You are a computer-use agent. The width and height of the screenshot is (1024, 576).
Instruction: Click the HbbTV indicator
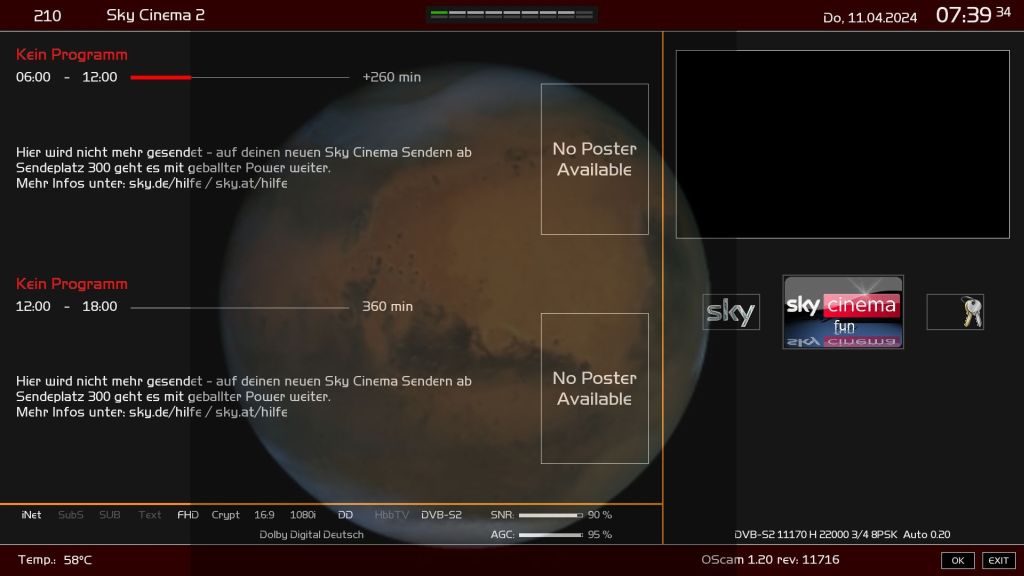click(391, 515)
